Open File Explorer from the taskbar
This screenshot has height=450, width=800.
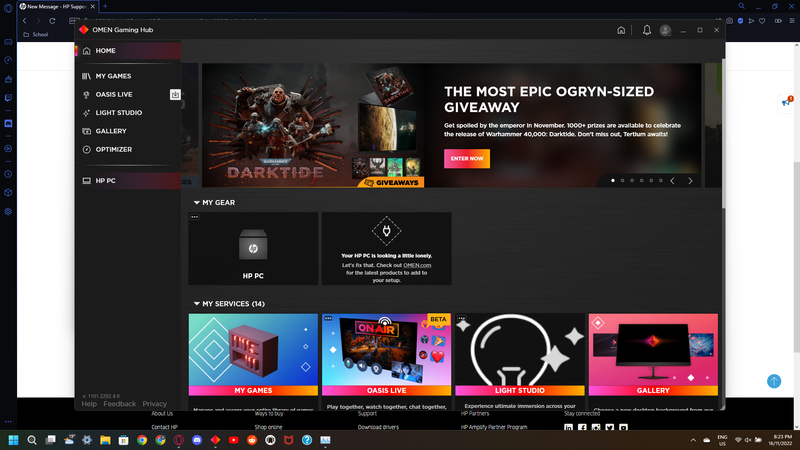[x=105, y=440]
